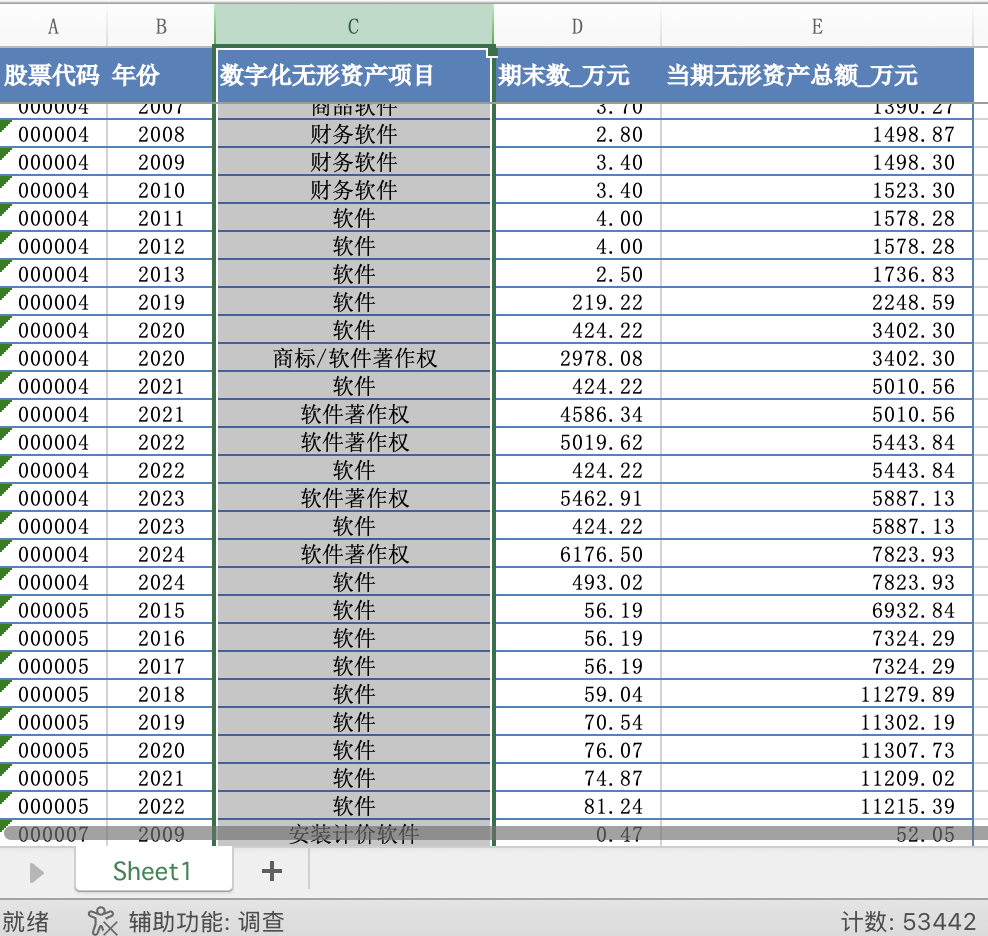Select cell with value 74.87
988x936 pixels.
[x=577, y=778]
